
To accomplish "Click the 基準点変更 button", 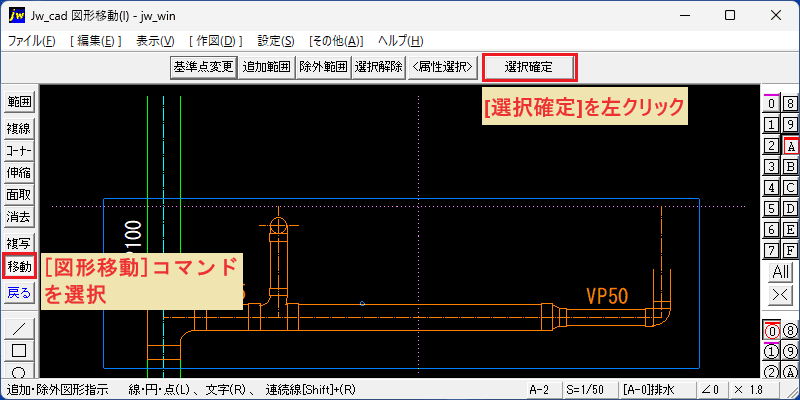I will 203,67.
